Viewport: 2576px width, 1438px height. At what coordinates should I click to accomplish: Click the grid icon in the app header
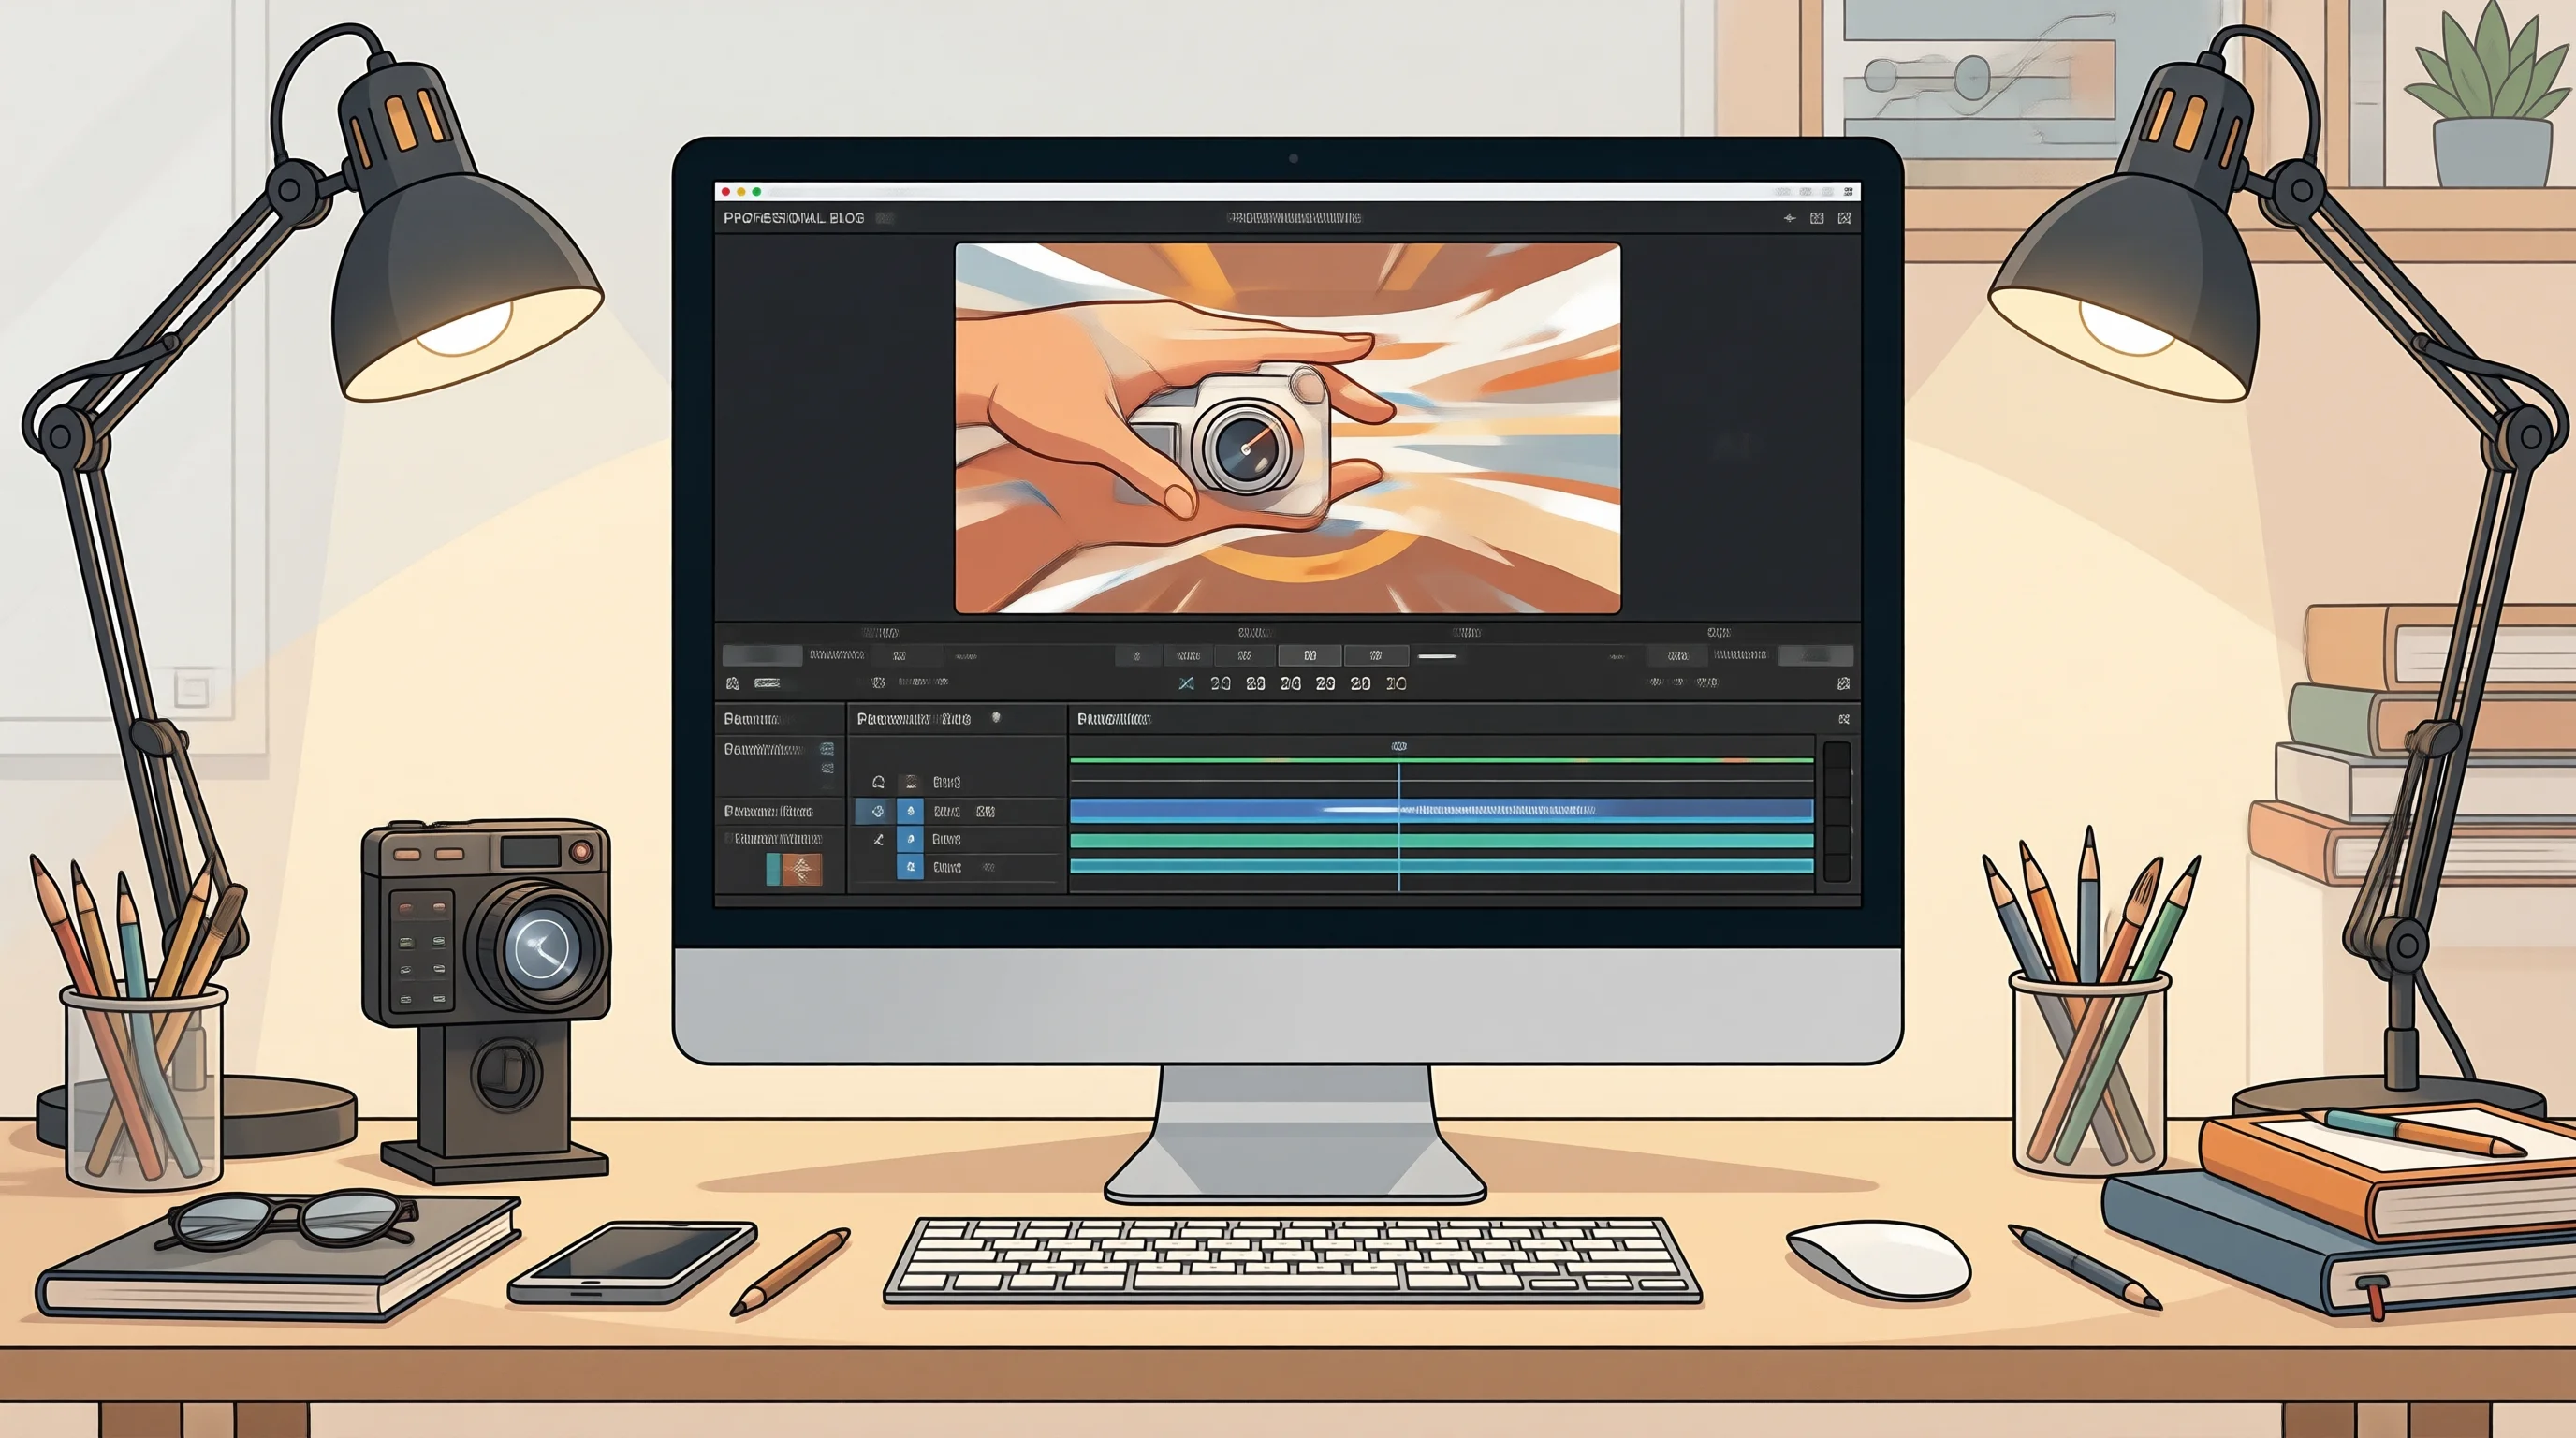(1817, 218)
